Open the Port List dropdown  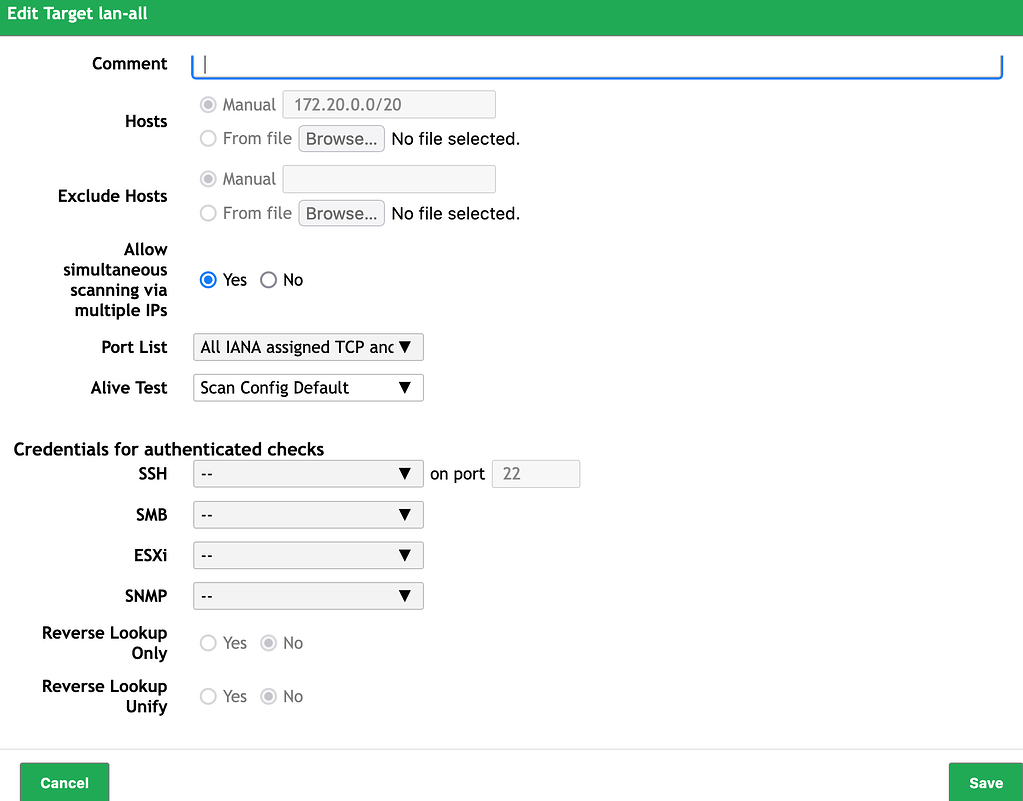pyautogui.click(x=307, y=347)
